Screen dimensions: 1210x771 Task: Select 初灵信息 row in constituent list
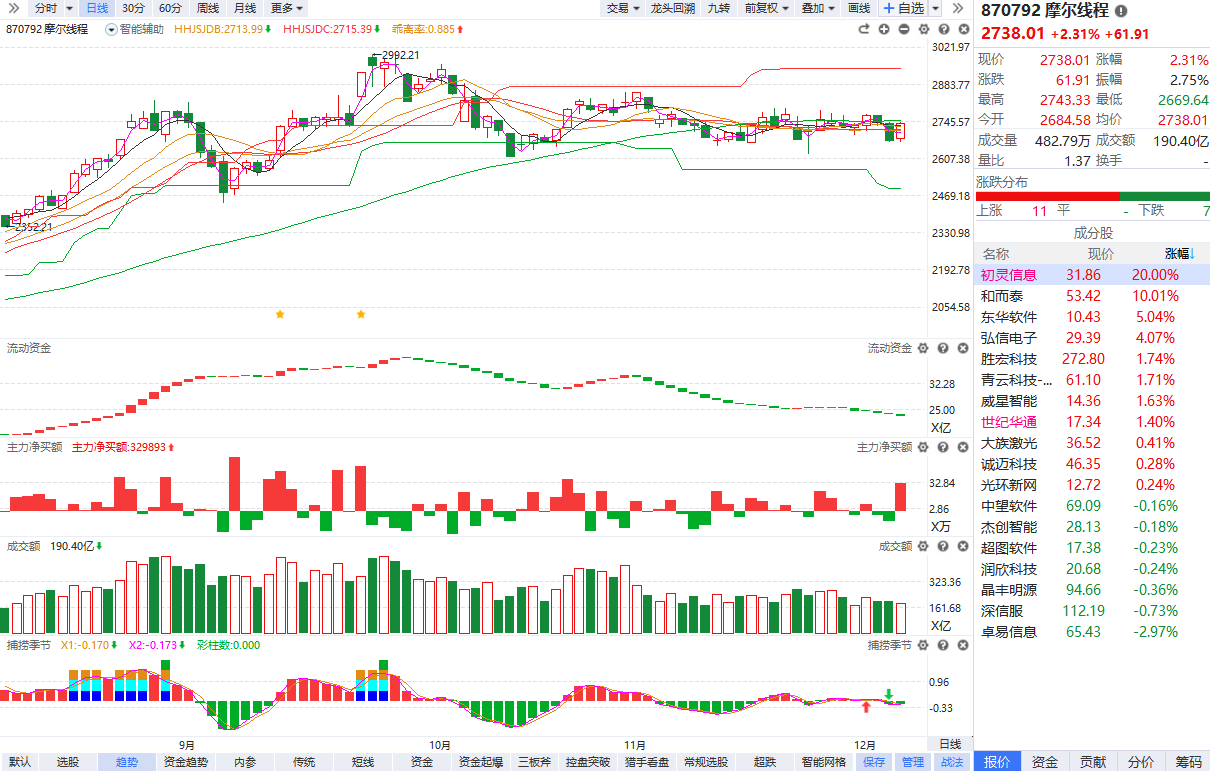(1008, 275)
